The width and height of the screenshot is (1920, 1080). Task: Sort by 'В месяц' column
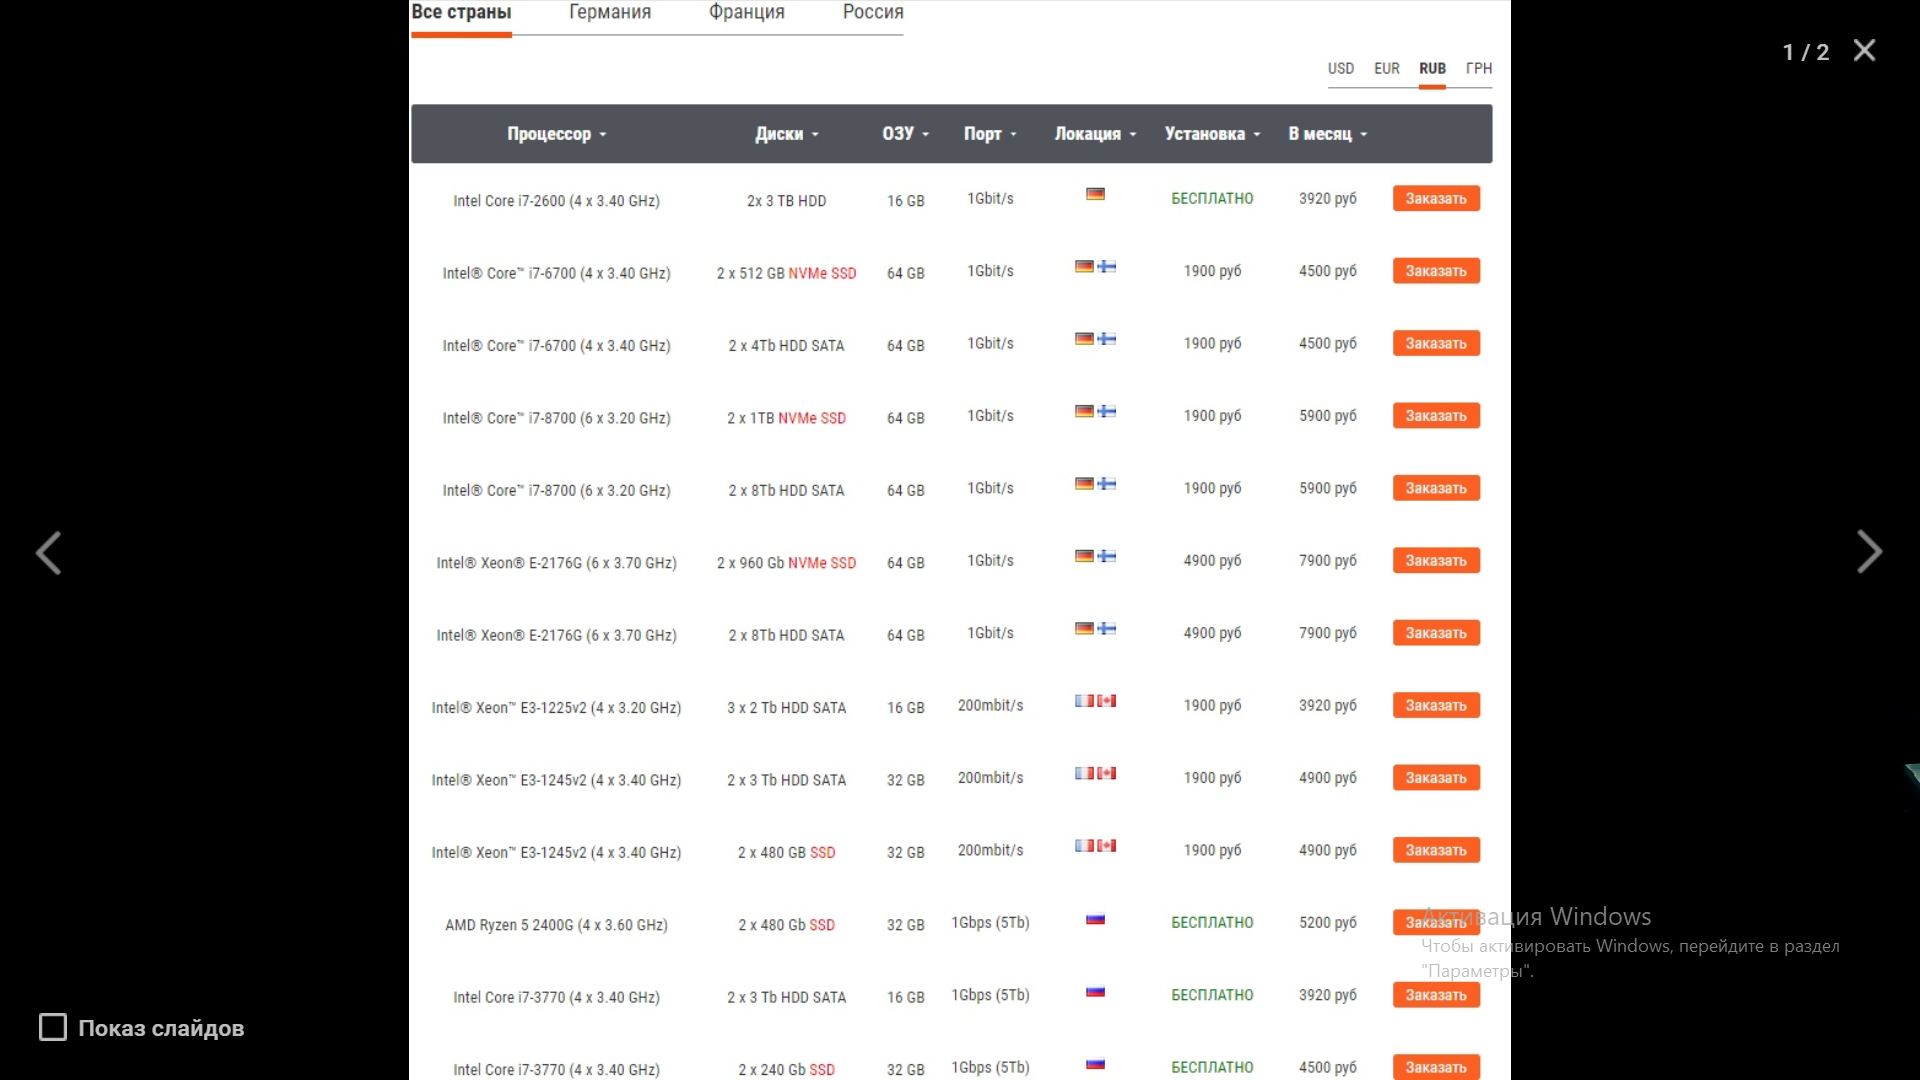(x=1328, y=134)
